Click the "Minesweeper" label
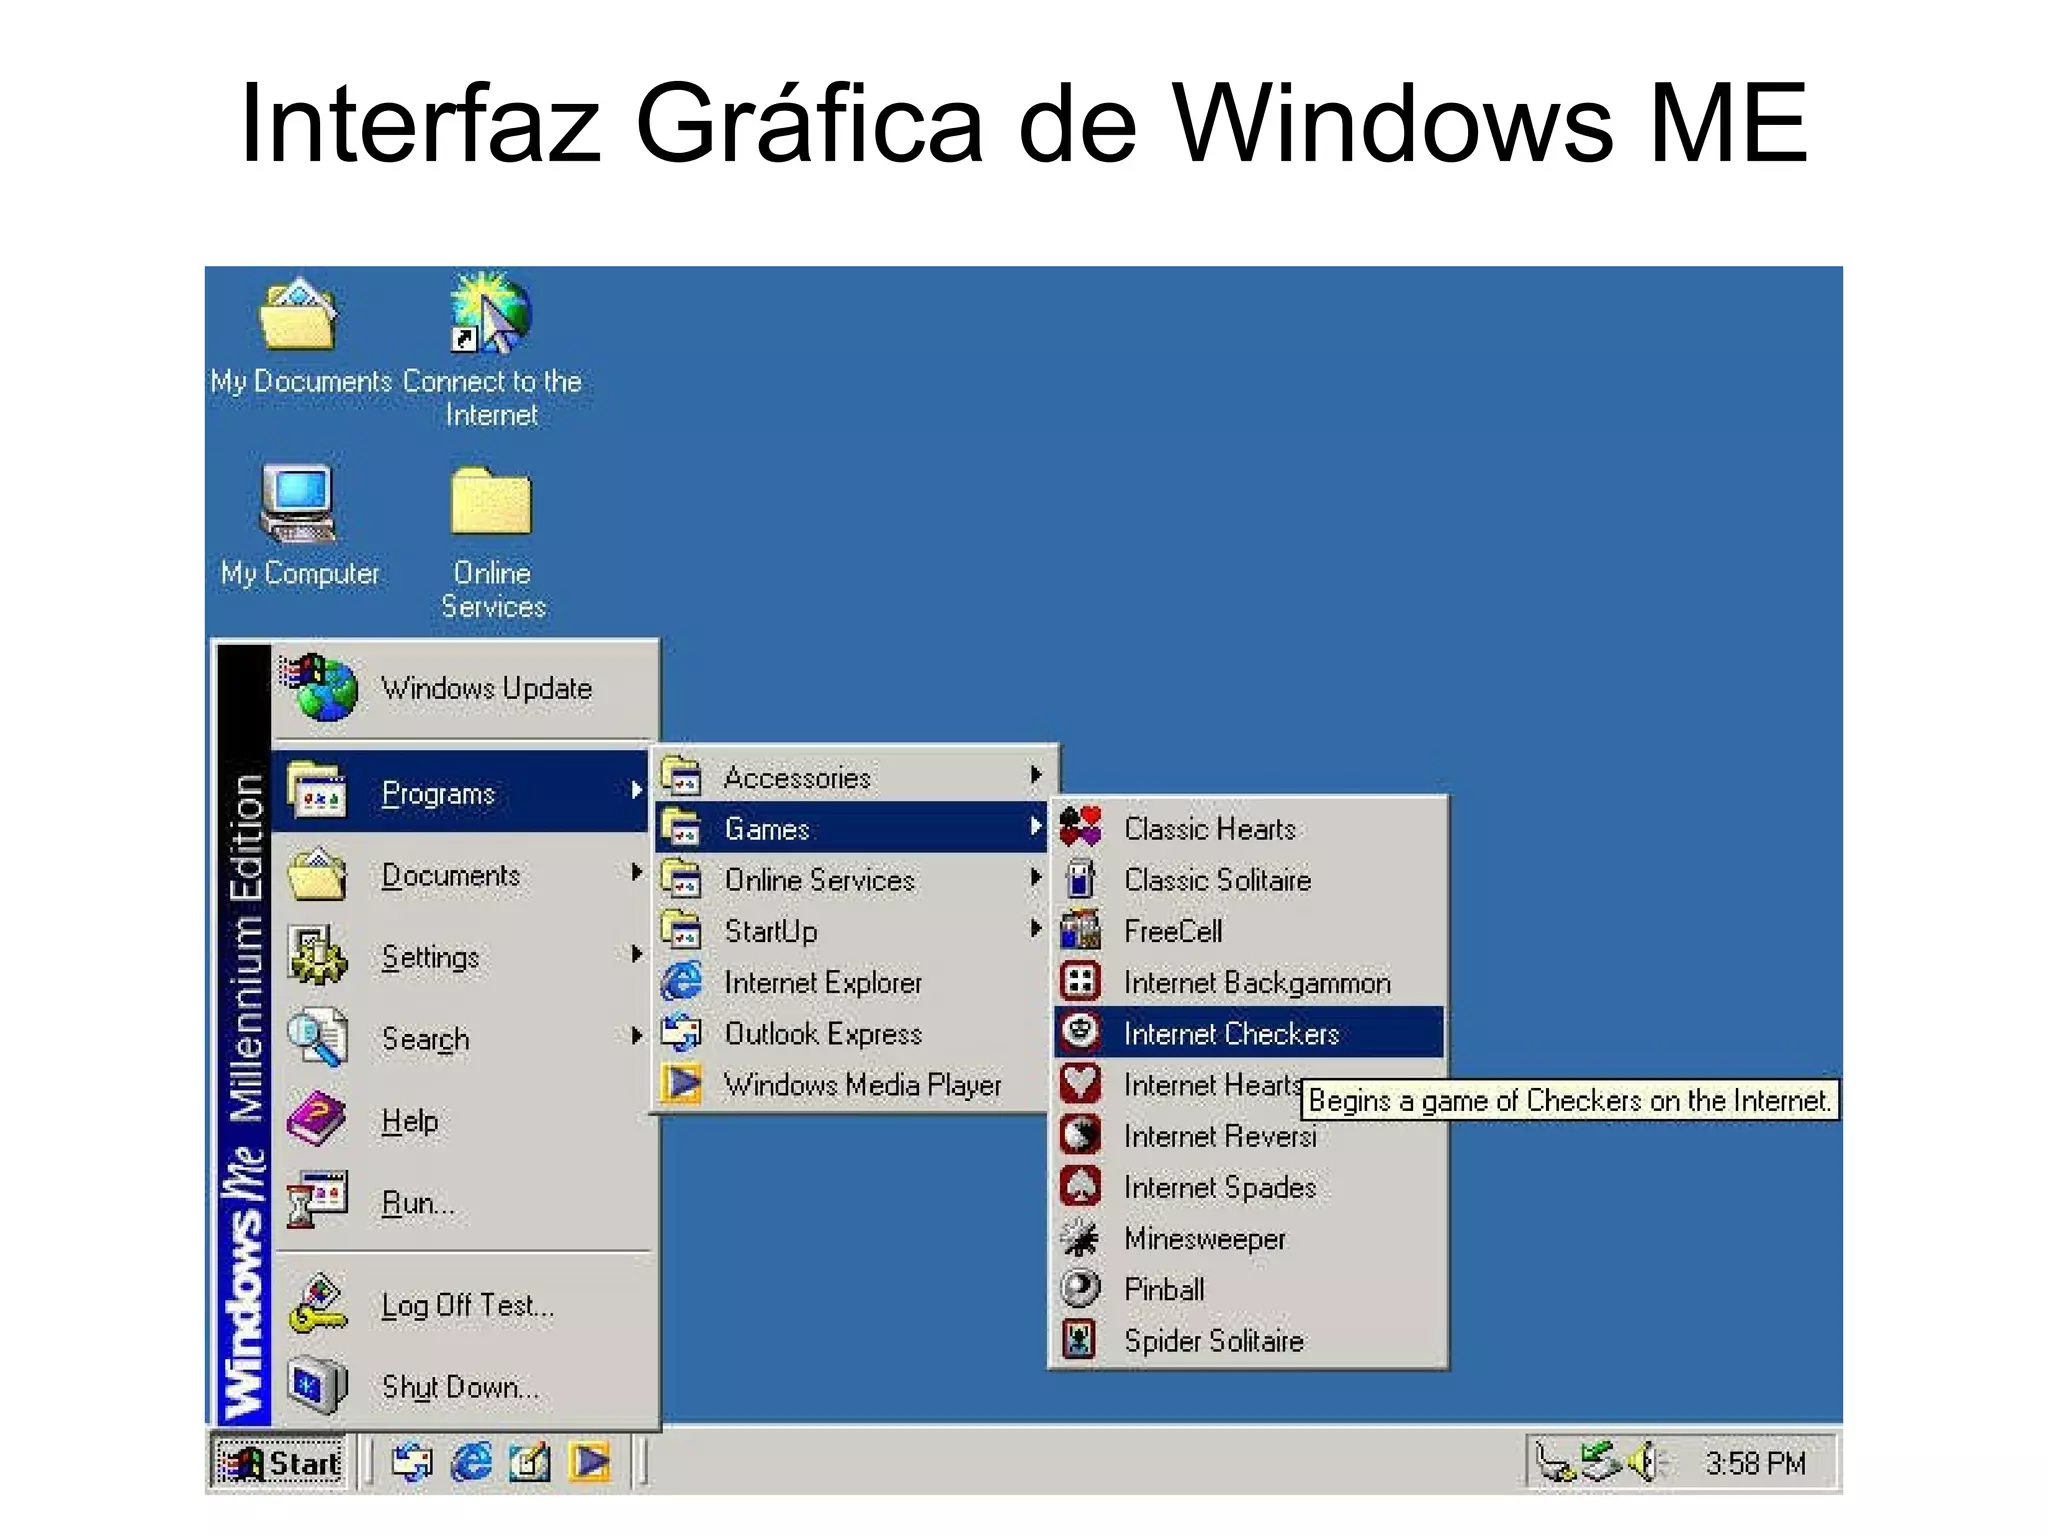2048x1536 pixels. point(1205,1238)
